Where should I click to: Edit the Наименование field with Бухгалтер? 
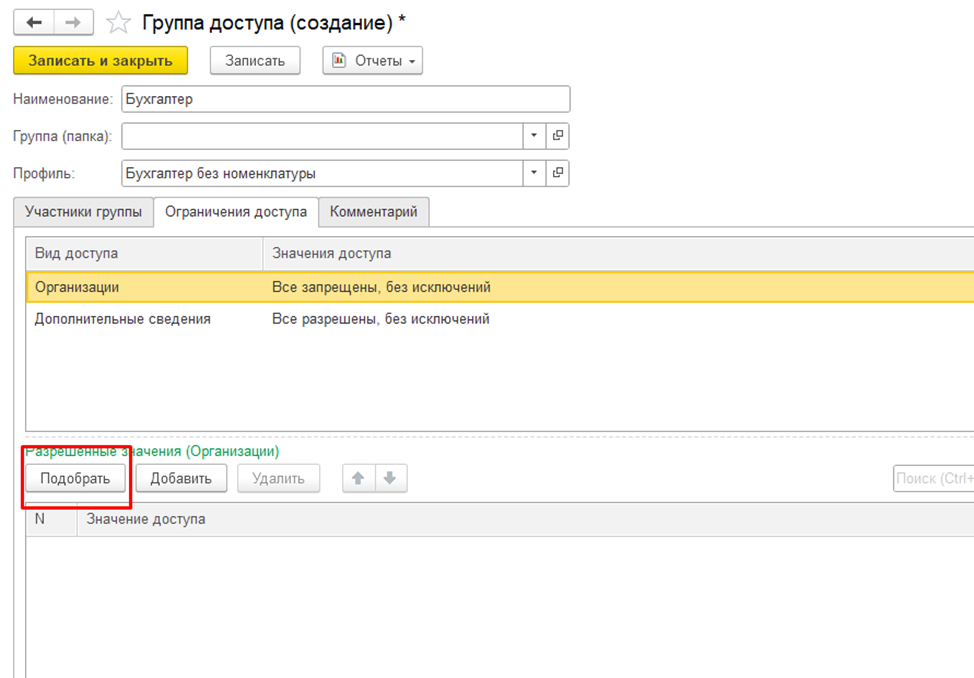click(345, 99)
